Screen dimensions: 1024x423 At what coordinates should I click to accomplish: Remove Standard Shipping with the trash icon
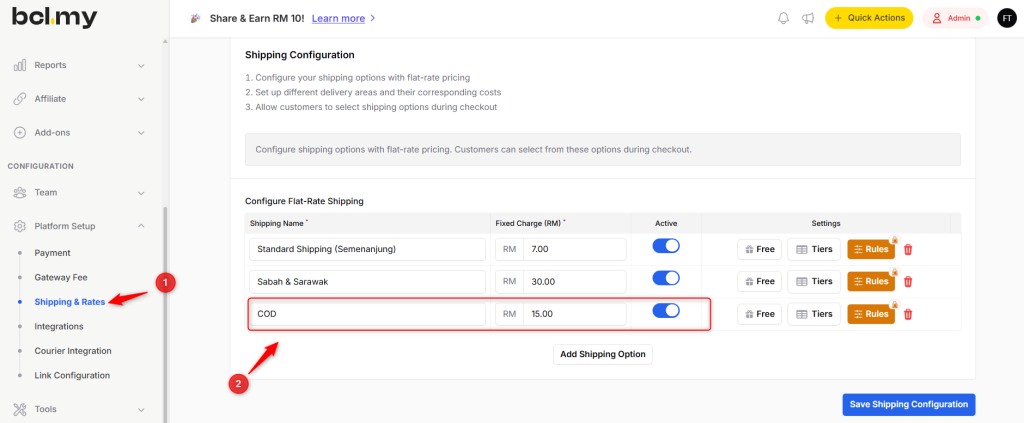(x=908, y=249)
